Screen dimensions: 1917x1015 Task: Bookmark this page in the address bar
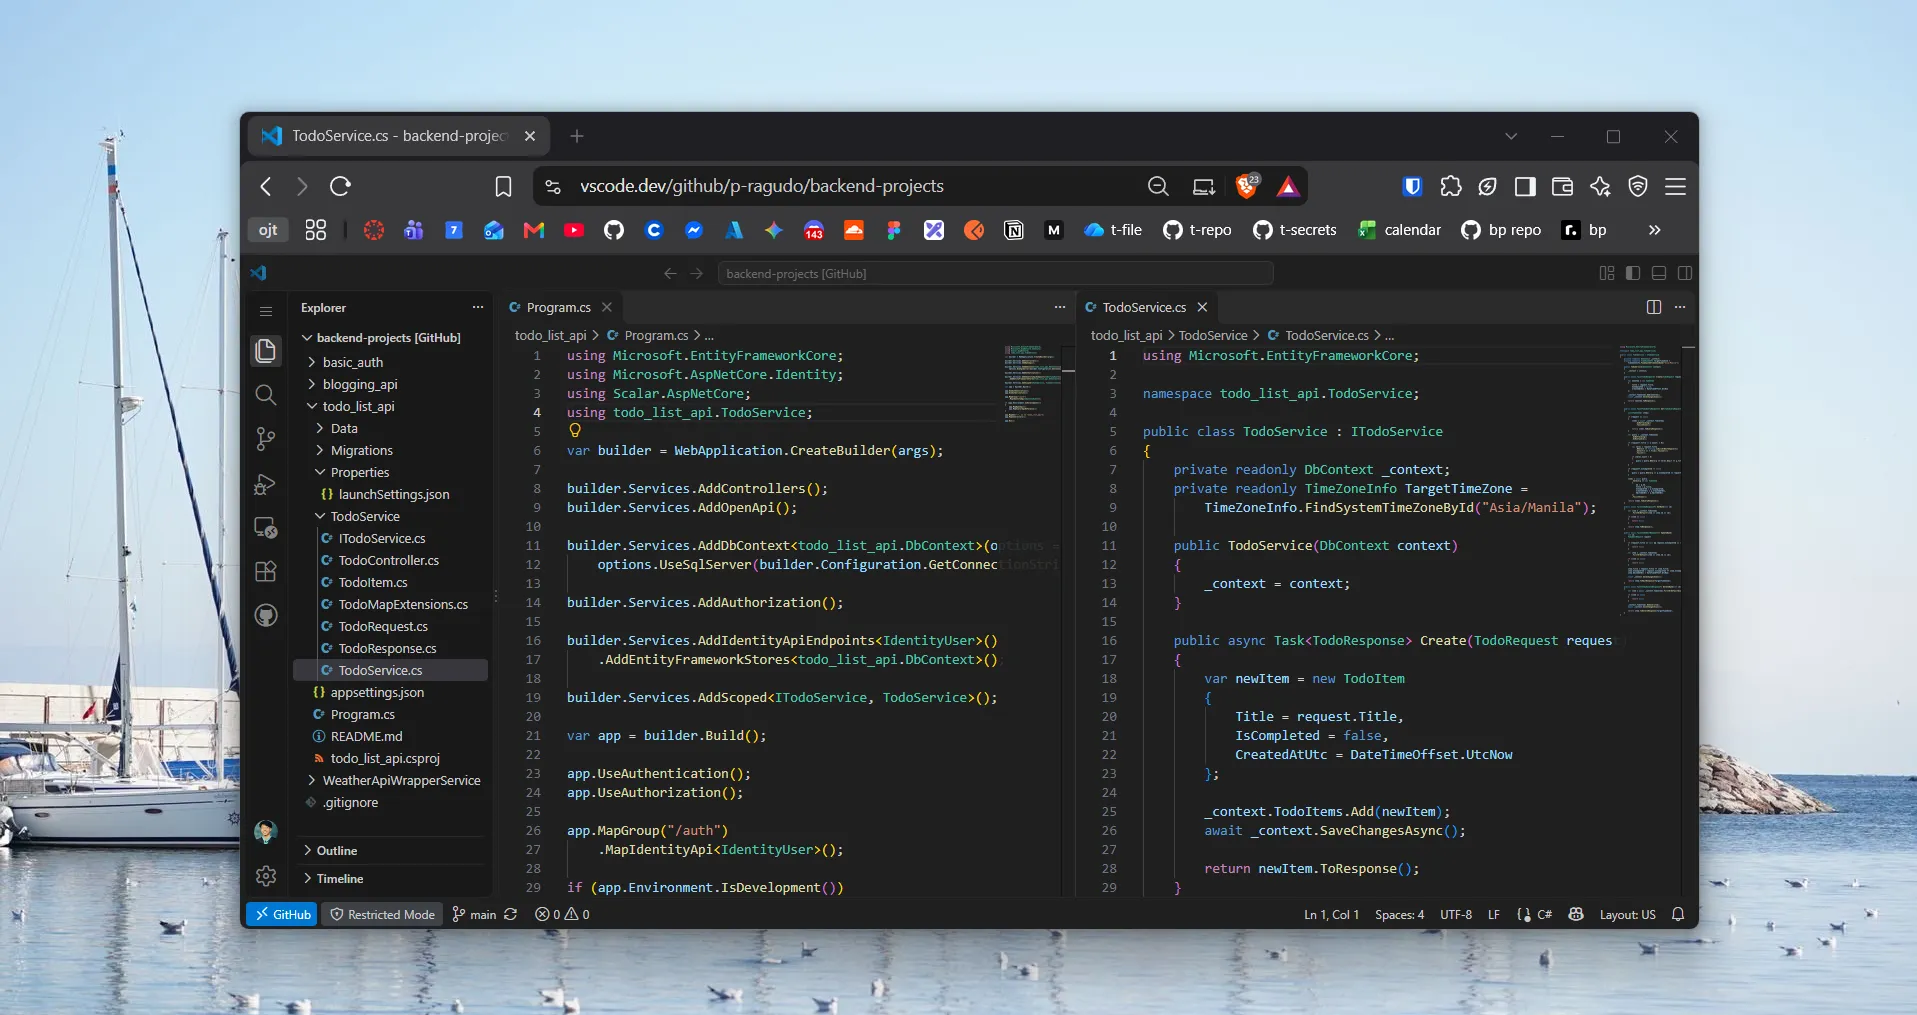pos(503,186)
